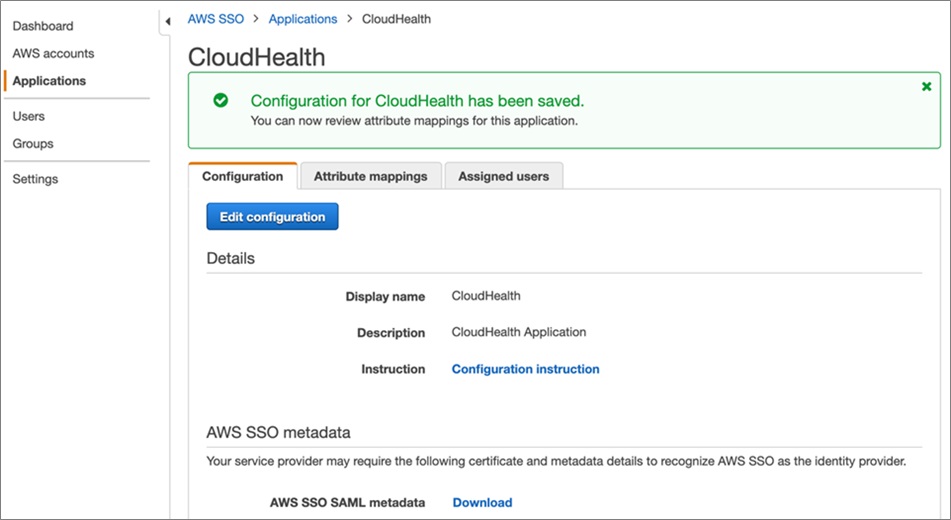Open Users in the sidebar
951x520 pixels.
[29, 116]
